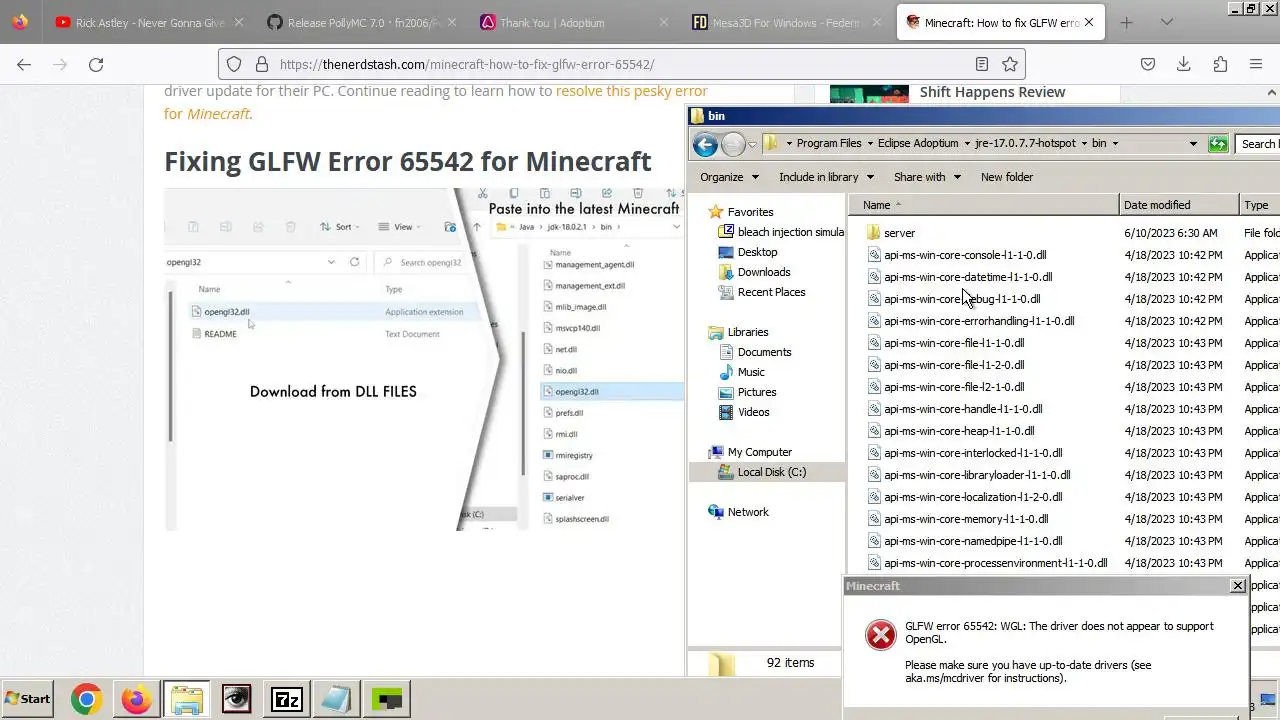Viewport: 1280px width, 720px height.
Task: Click the Firefox address bar URL
Action: tap(467, 64)
